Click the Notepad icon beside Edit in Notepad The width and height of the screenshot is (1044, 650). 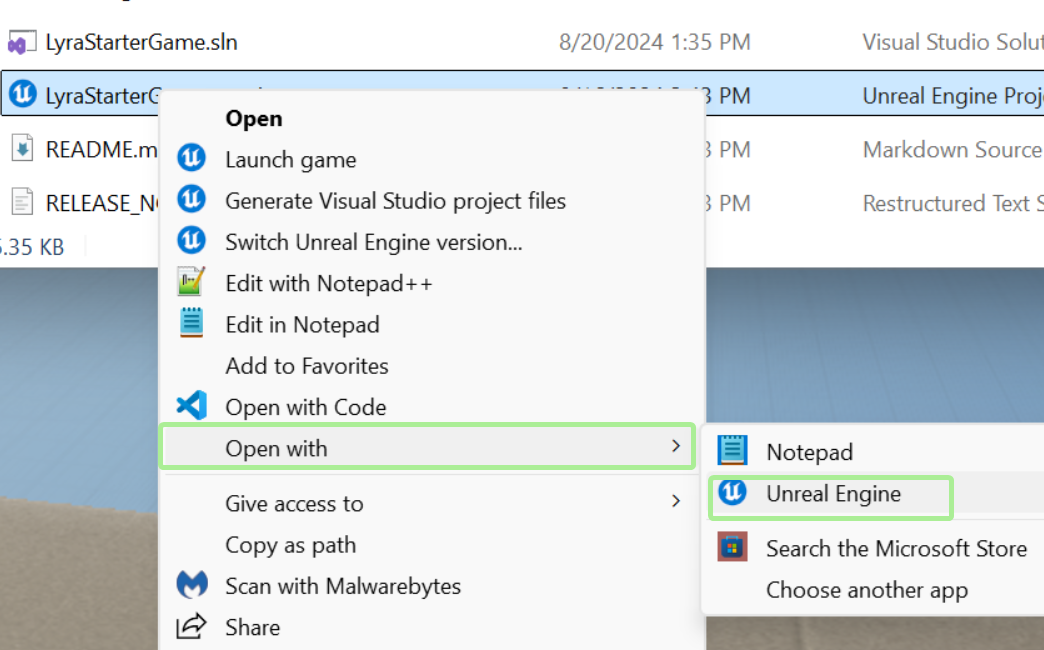191,323
